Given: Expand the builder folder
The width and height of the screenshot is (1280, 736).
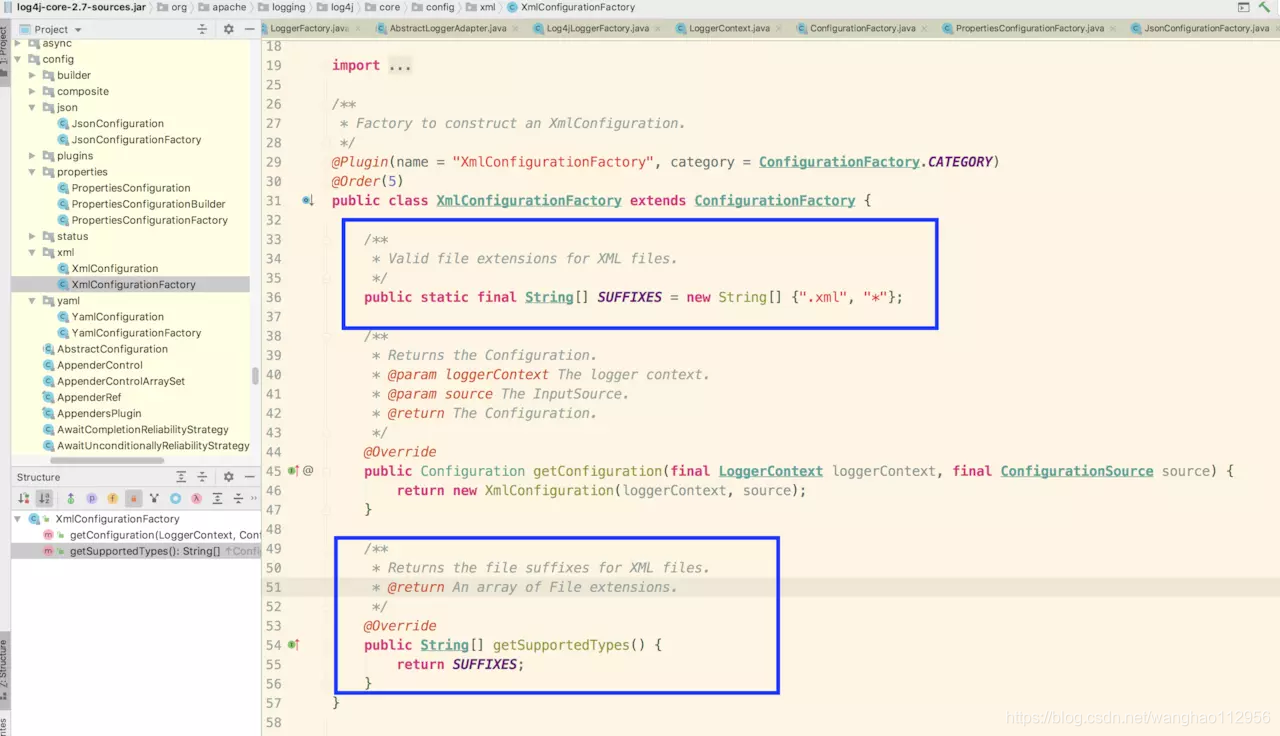Looking at the screenshot, I should [32, 75].
